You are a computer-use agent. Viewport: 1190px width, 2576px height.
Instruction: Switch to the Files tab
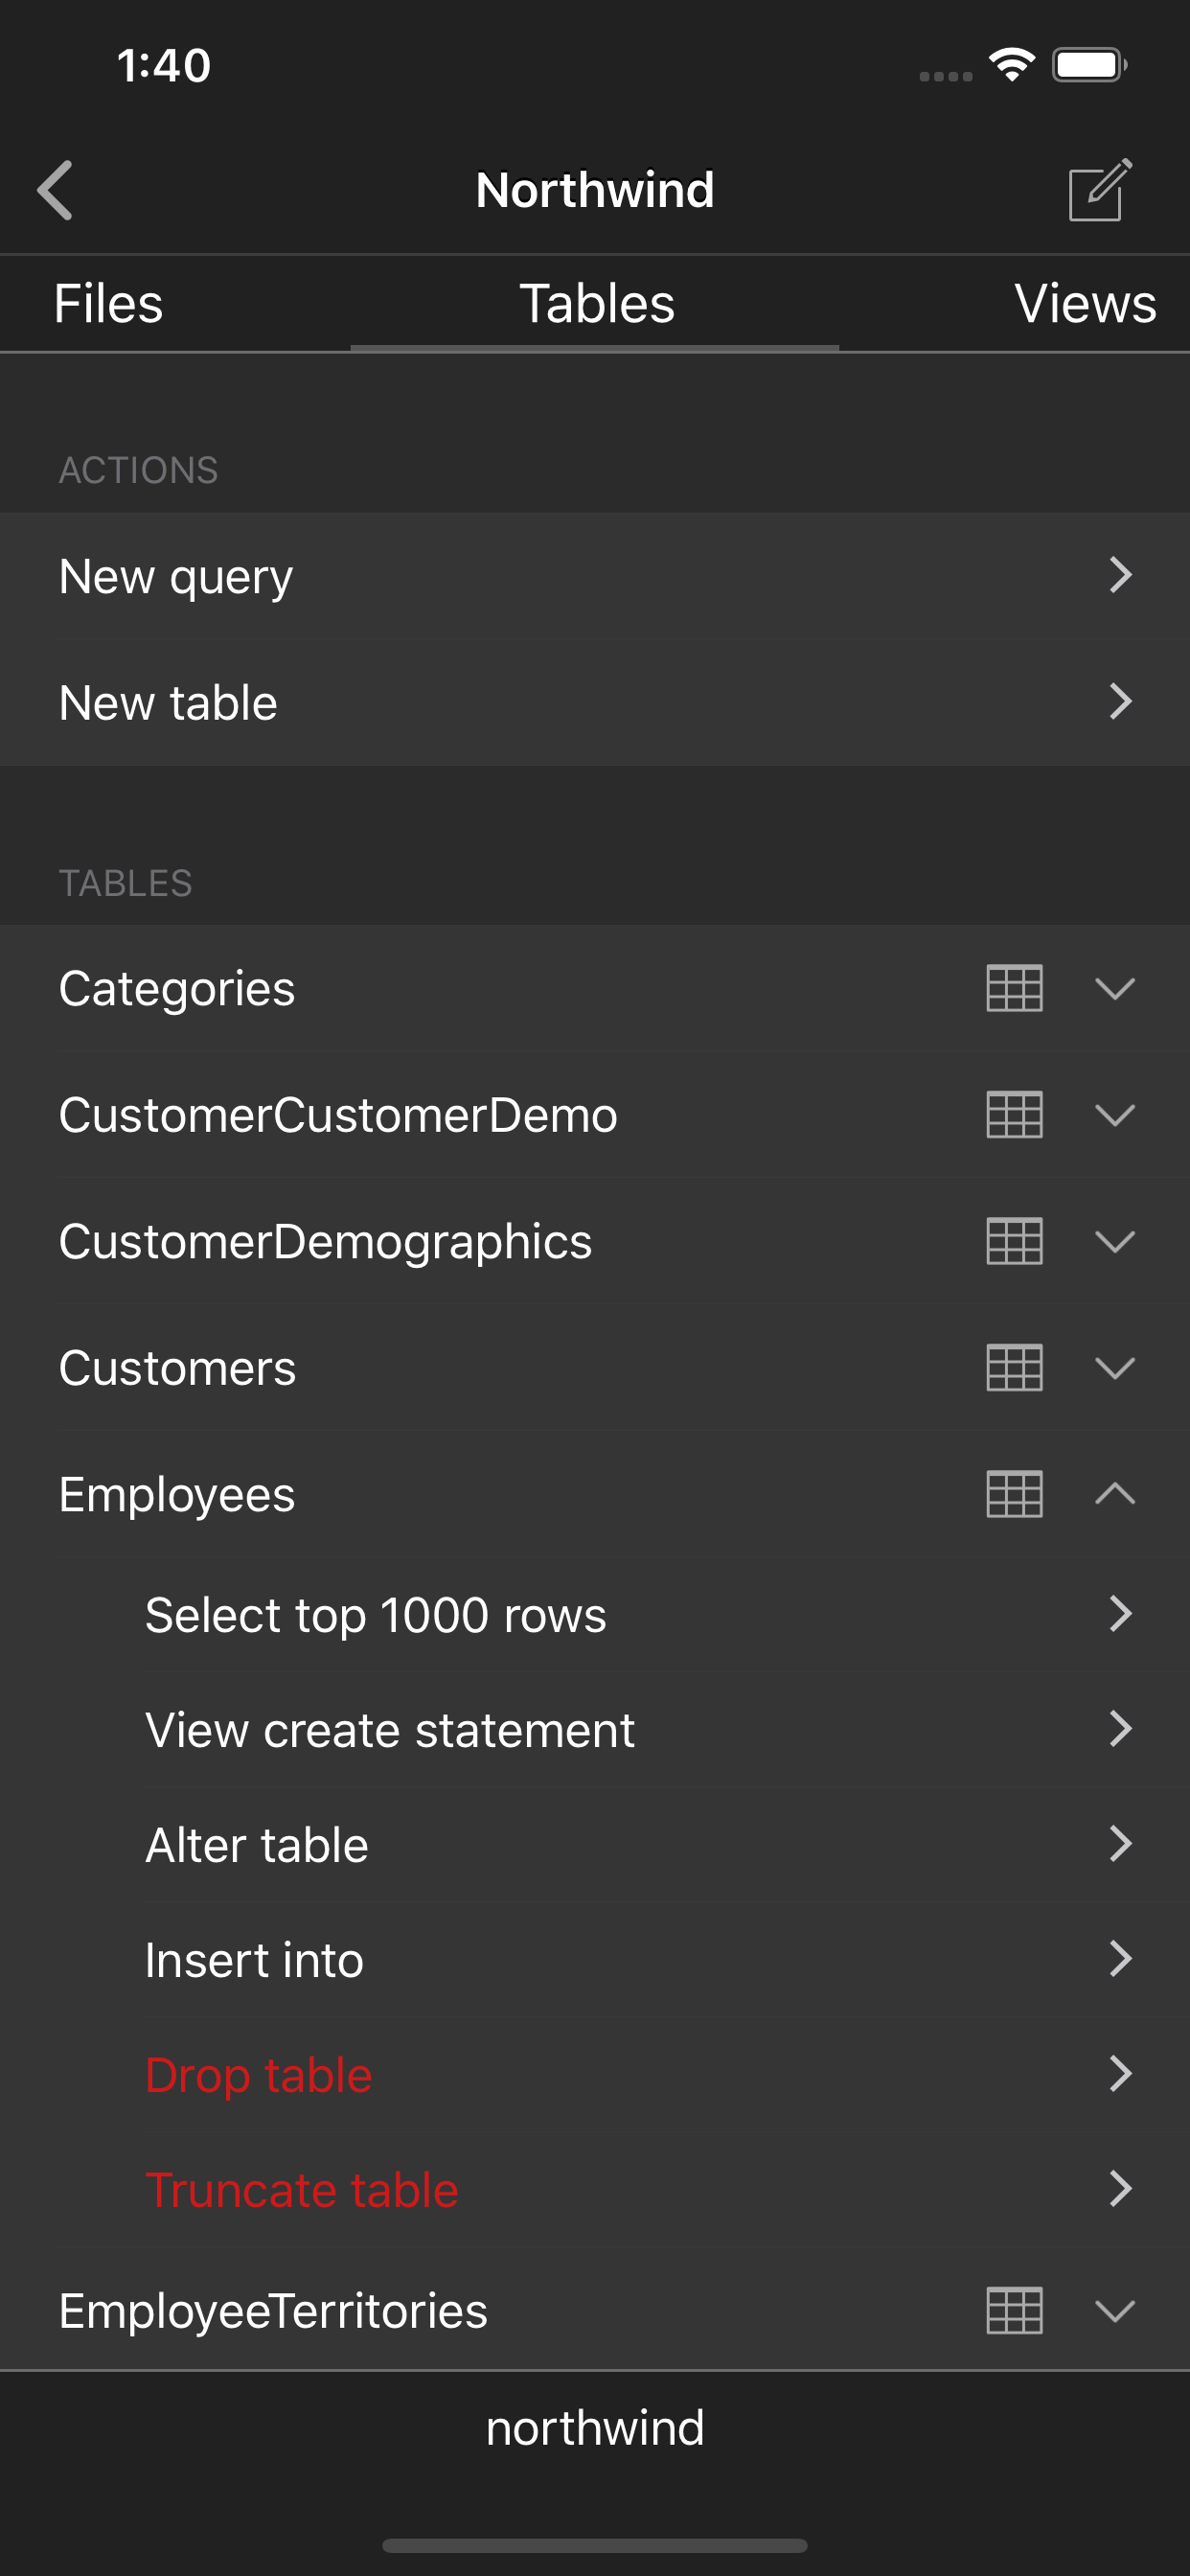108,304
